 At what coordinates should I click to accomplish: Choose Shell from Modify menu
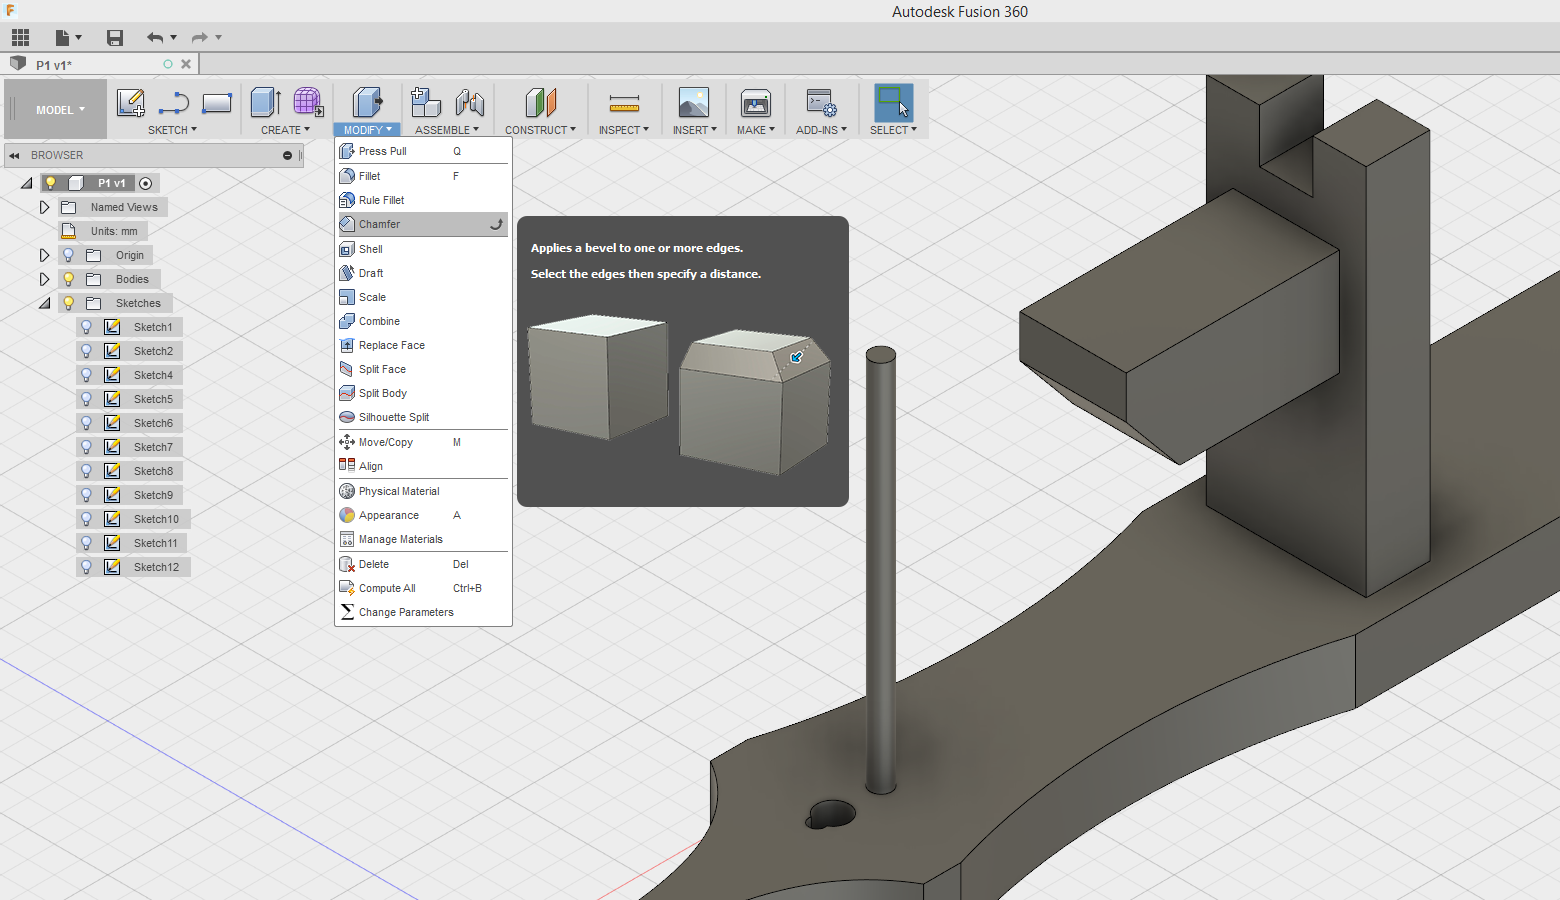423,249
